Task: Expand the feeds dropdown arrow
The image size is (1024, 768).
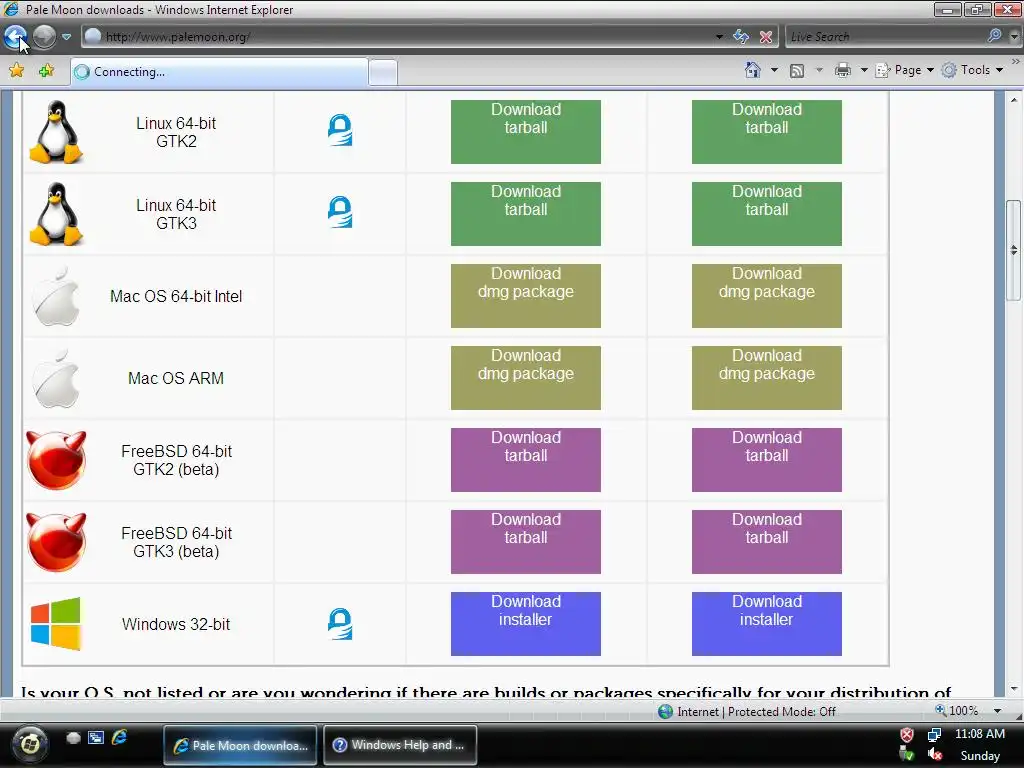Action: click(x=819, y=70)
